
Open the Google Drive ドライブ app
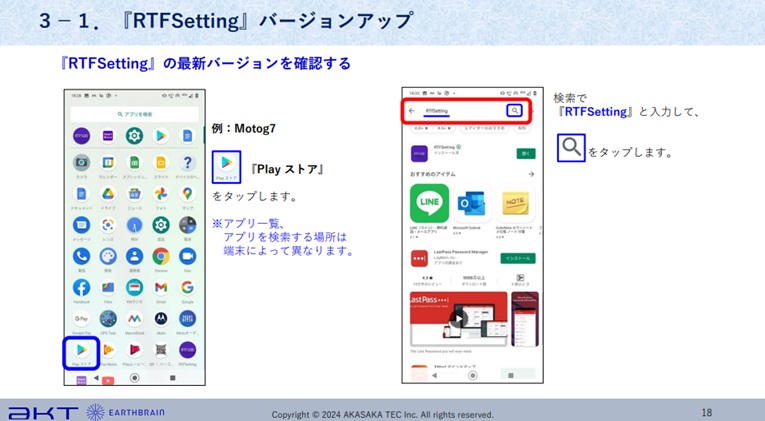coord(108,194)
